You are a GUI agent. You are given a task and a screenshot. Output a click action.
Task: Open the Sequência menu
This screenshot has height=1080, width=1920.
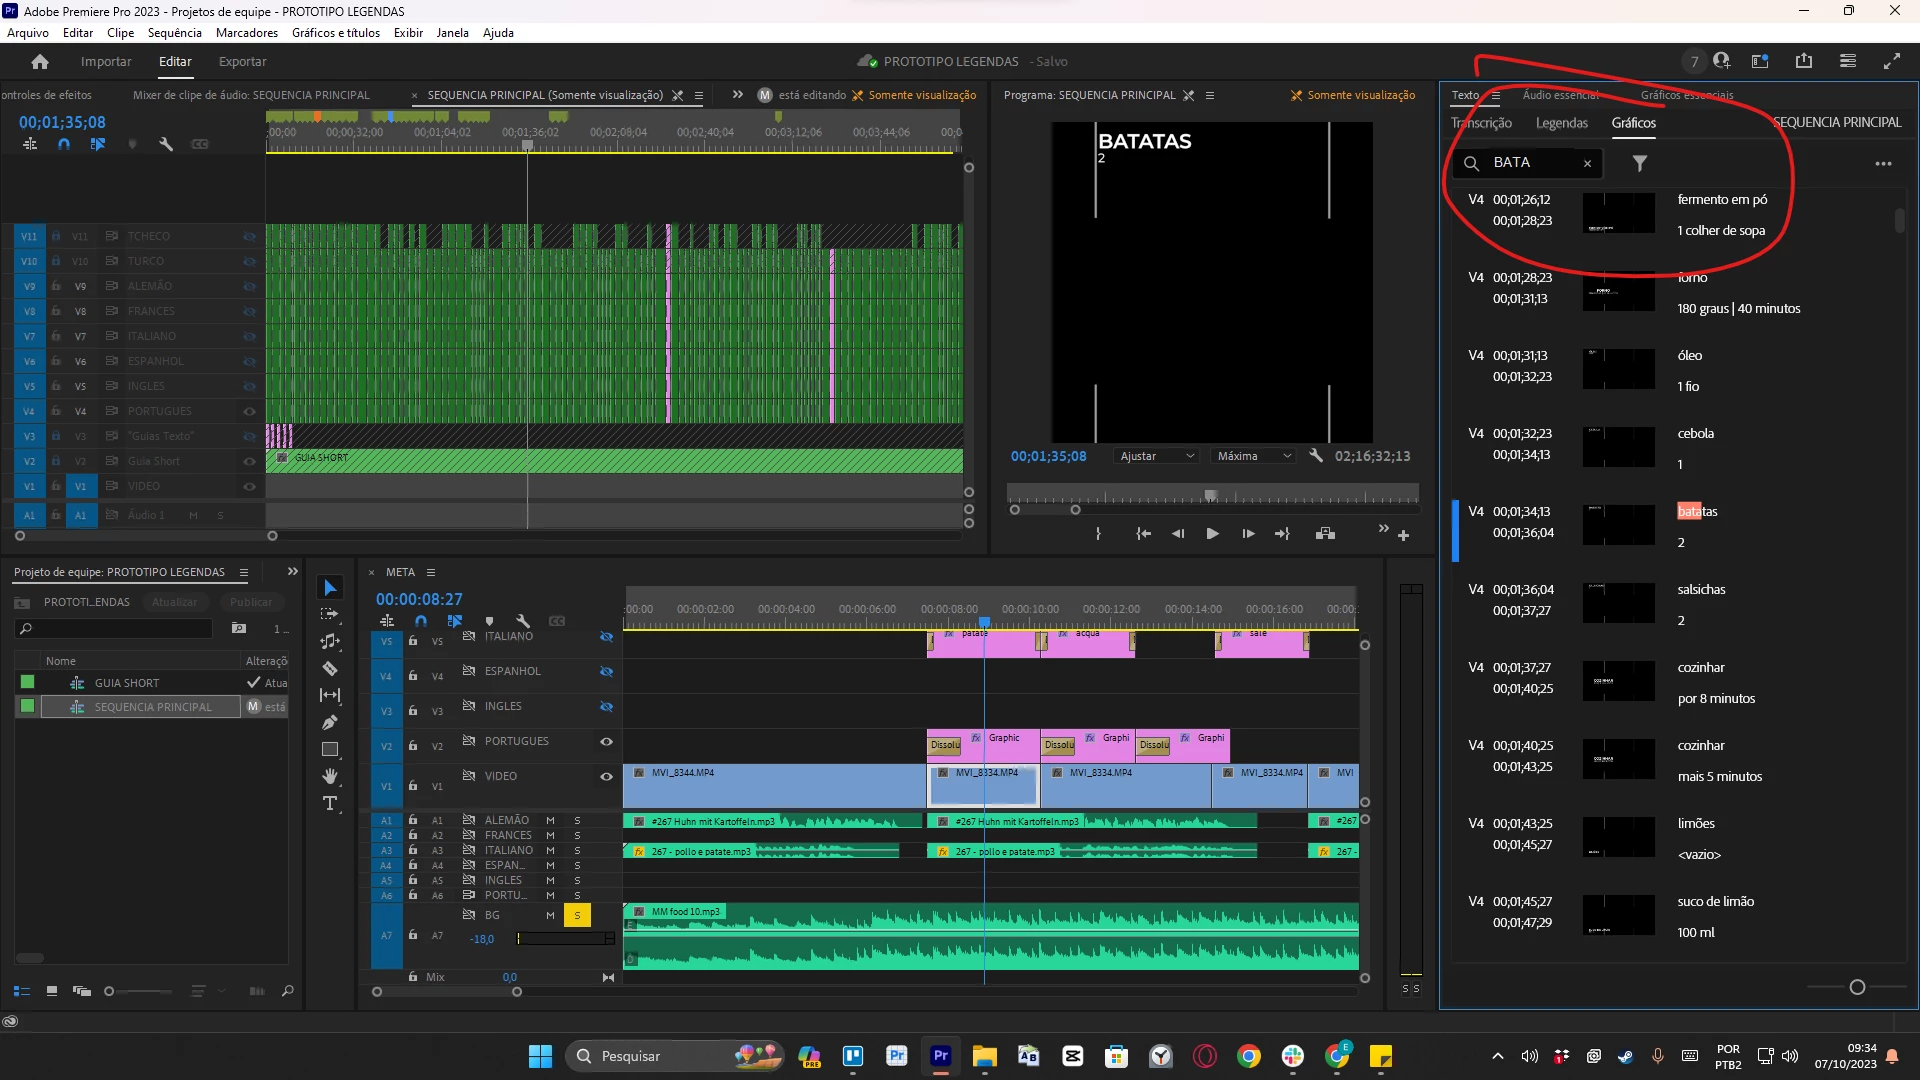pyautogui.click(x=174, y=33)
